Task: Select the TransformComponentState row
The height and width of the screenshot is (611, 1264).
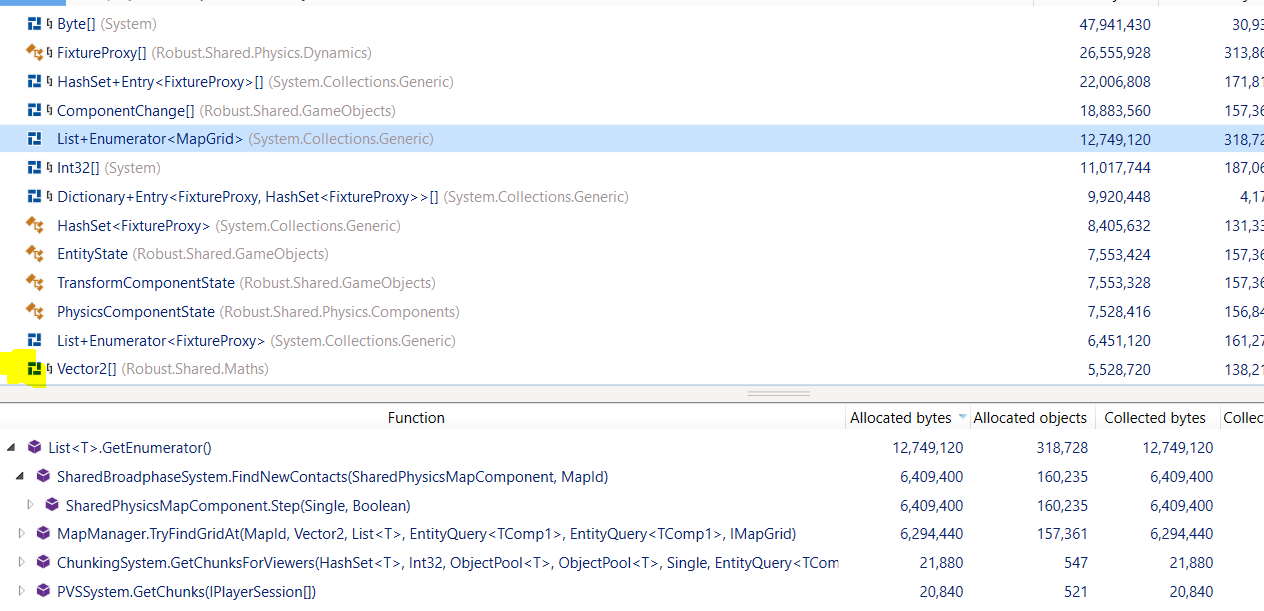Action: tap(632, 283)
